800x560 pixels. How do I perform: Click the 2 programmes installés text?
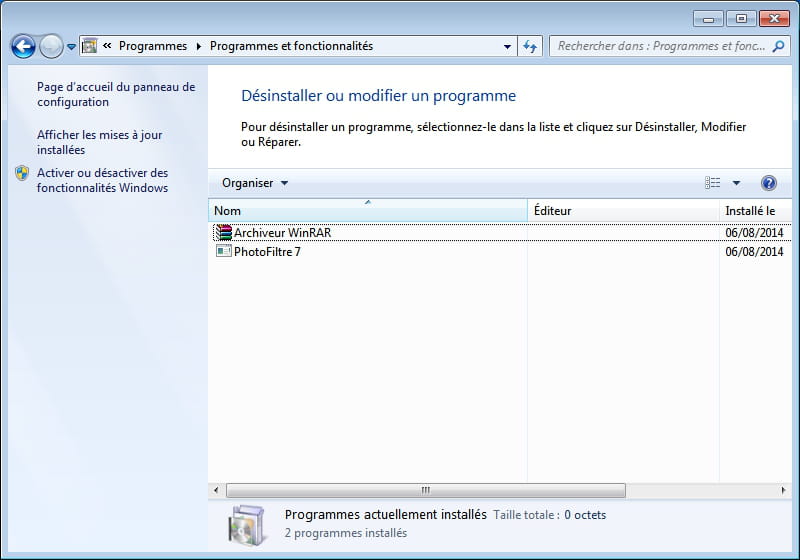point(346,533)
